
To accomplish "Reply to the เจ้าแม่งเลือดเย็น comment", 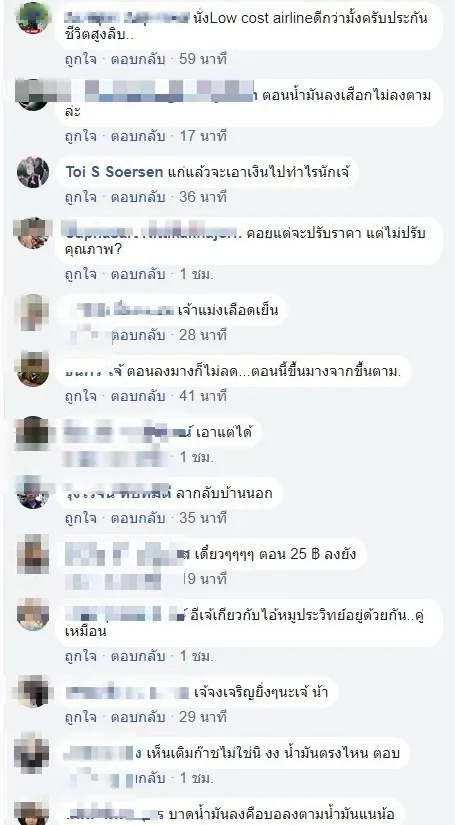I will [x=138, y=335].
